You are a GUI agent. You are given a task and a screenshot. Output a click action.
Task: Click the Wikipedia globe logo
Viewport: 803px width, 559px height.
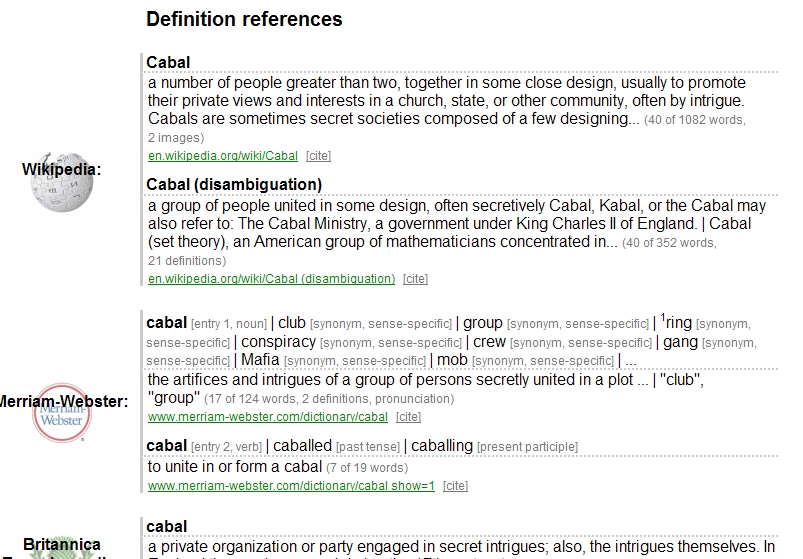coord(61,182)
